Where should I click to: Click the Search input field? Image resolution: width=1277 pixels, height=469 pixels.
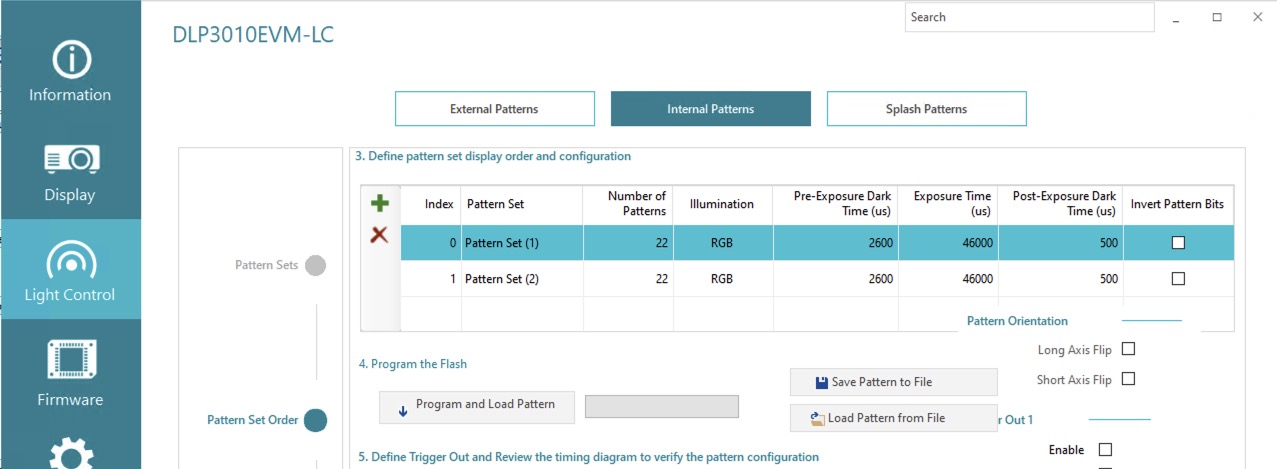click(x=1029, y=17)
